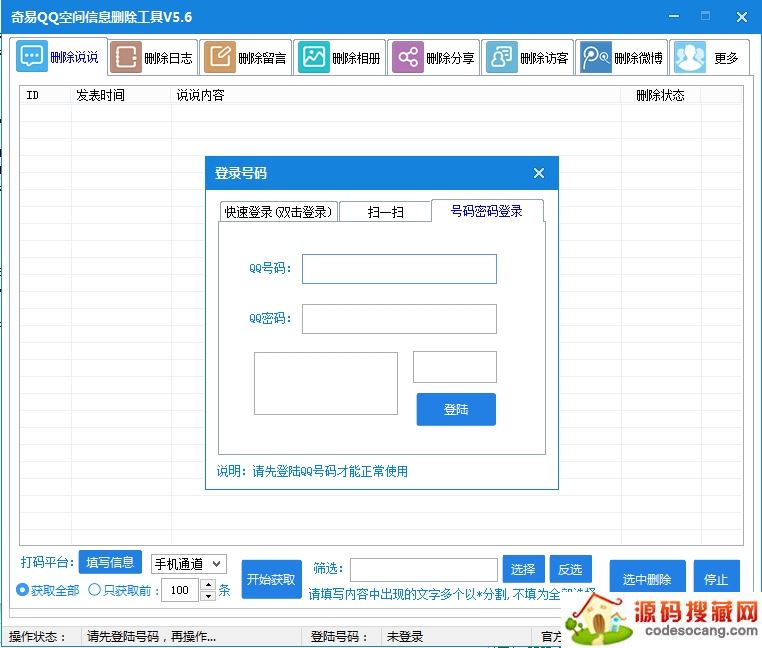Select the 号码密码登录 login tab
Image resolution: width=762 pixels, height=648 pixels.
click(487, 210)
